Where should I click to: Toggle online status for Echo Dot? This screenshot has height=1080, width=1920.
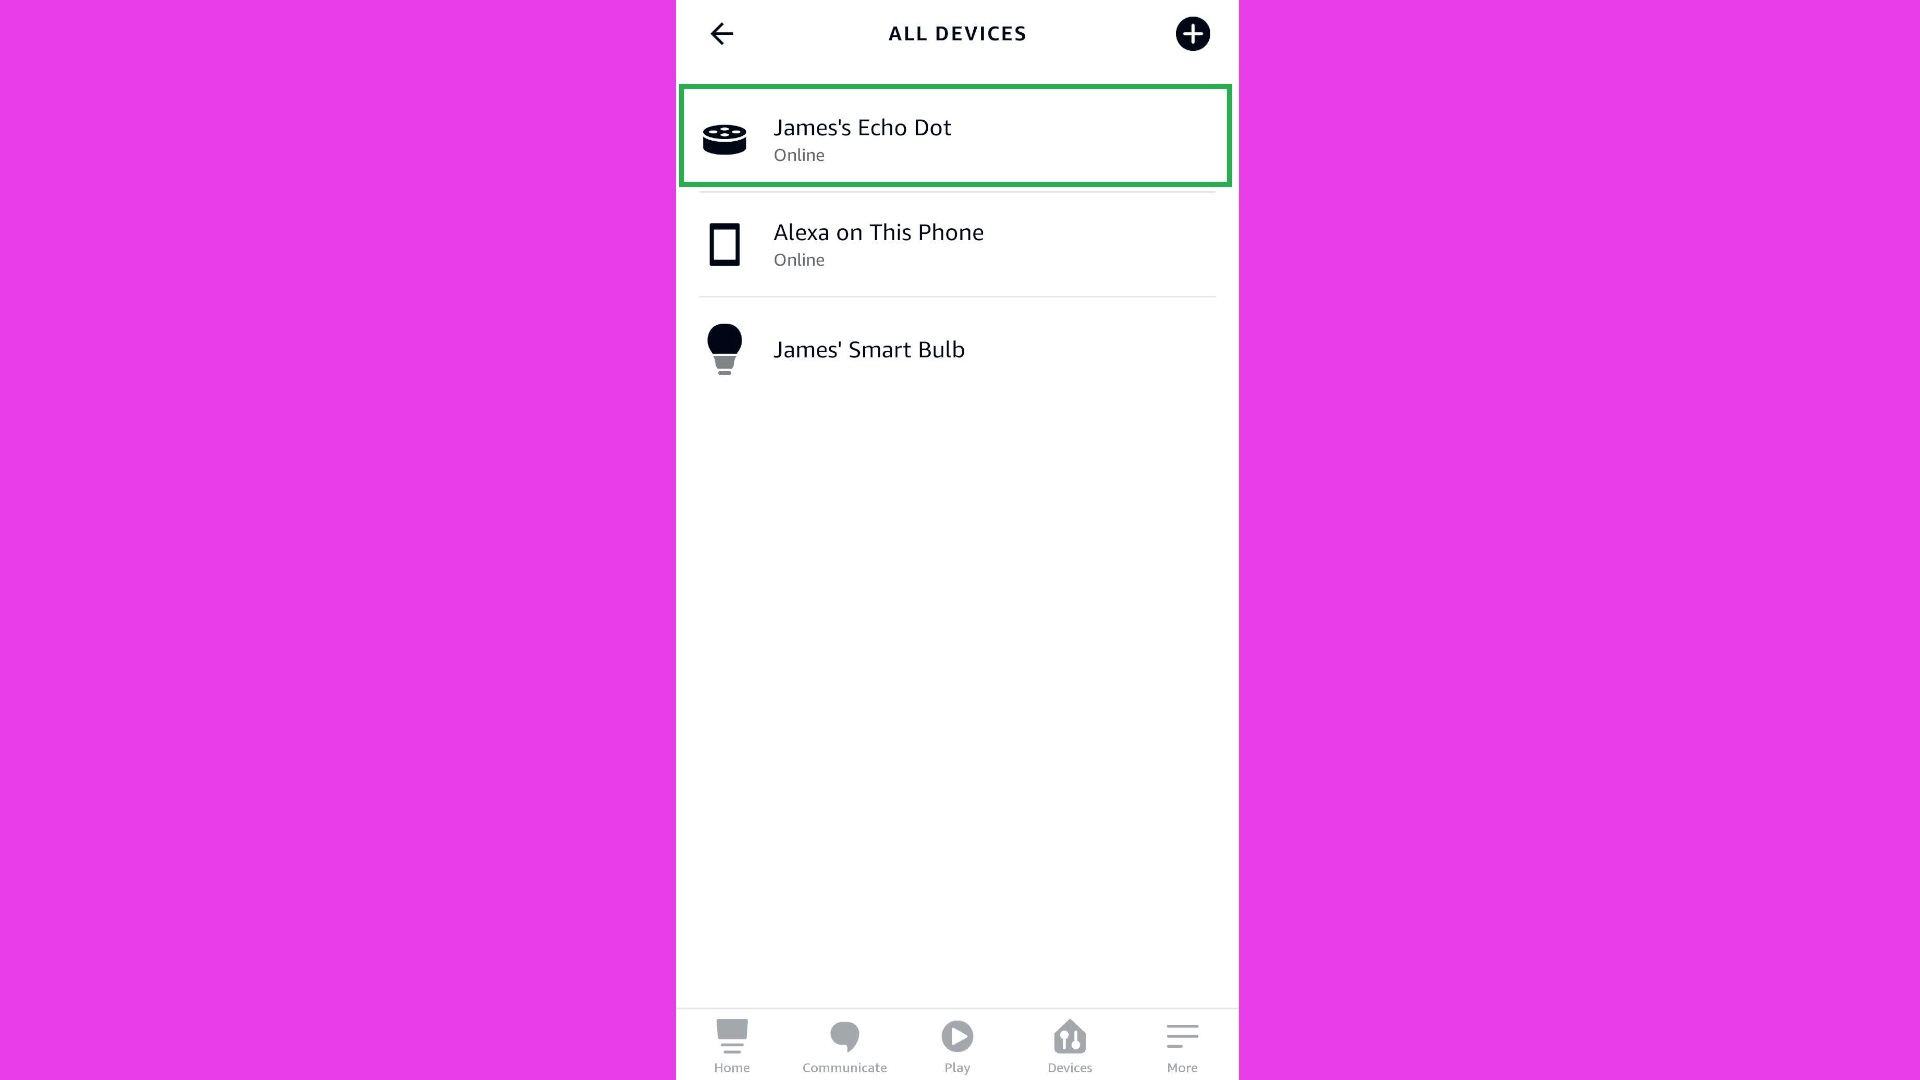[798, 154]
